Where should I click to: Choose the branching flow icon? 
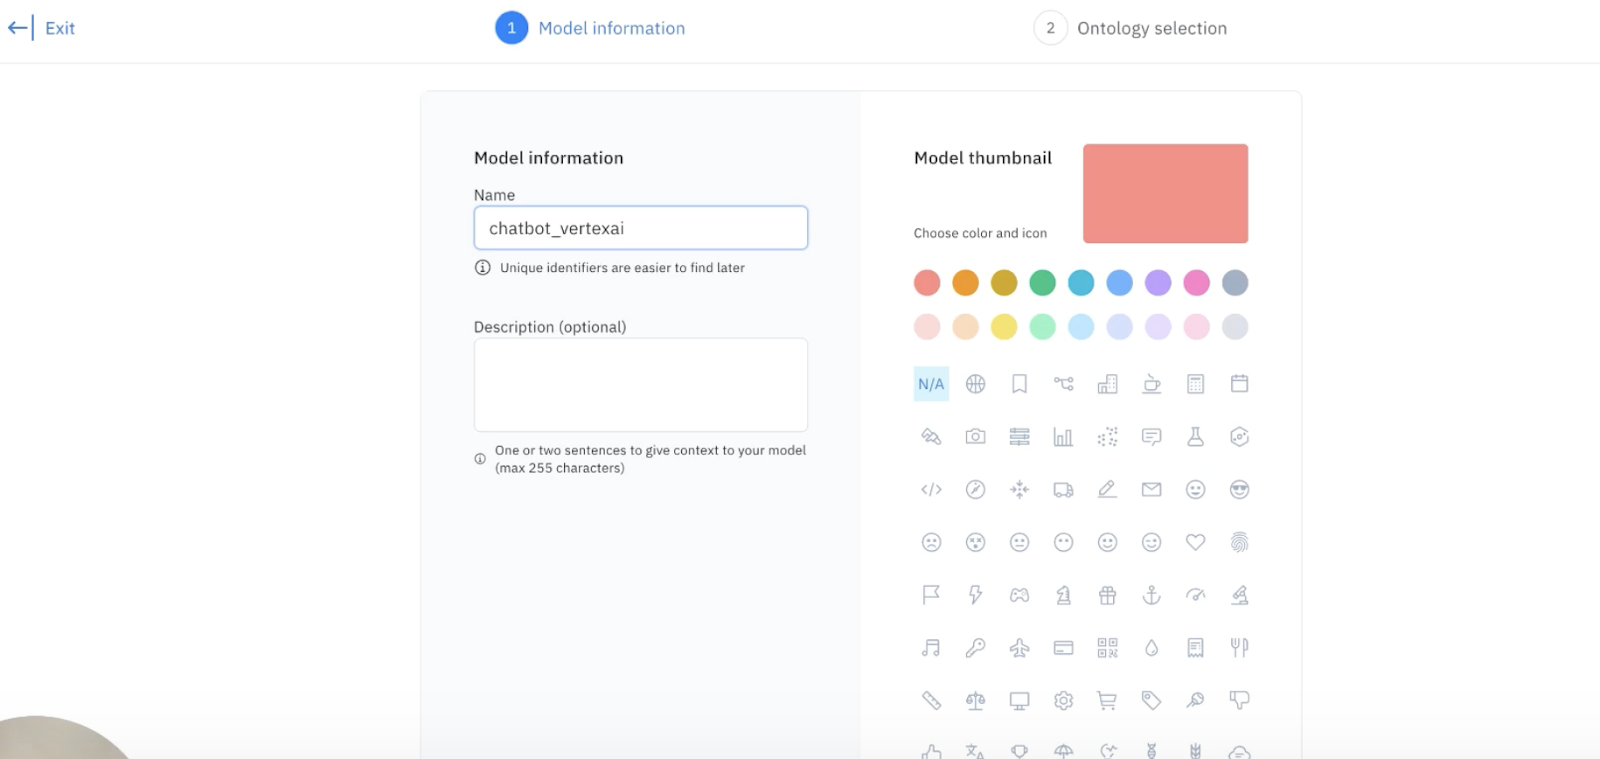1064,384
